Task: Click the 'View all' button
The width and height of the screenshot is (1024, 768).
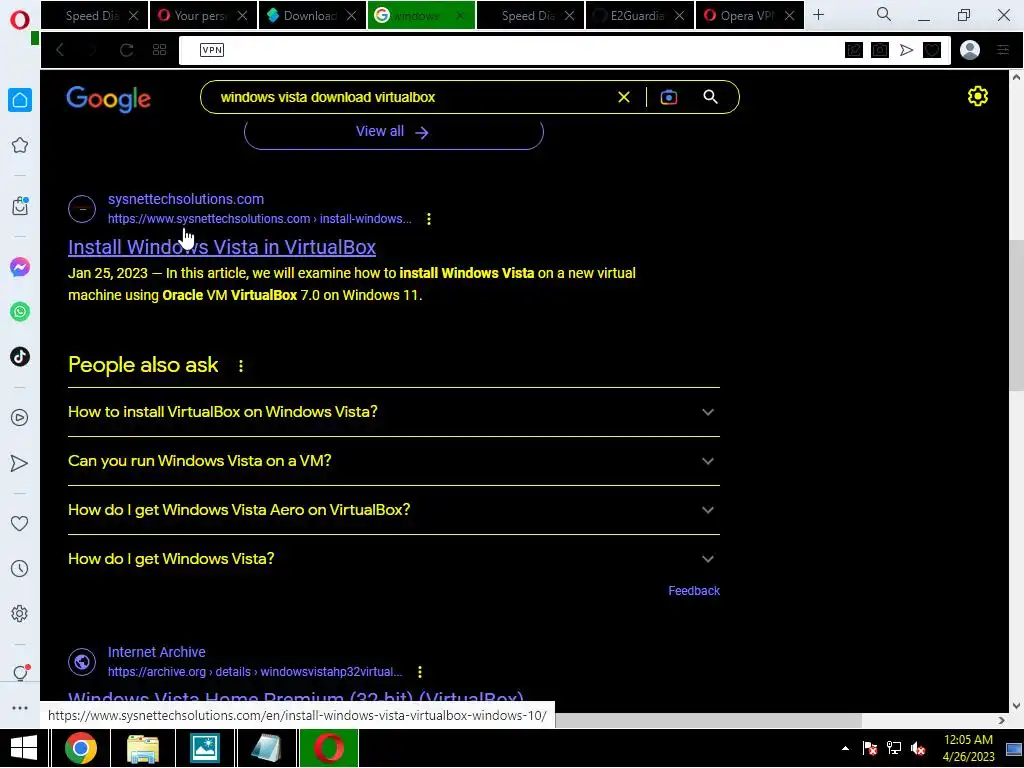Action: [x=393, y=133]
